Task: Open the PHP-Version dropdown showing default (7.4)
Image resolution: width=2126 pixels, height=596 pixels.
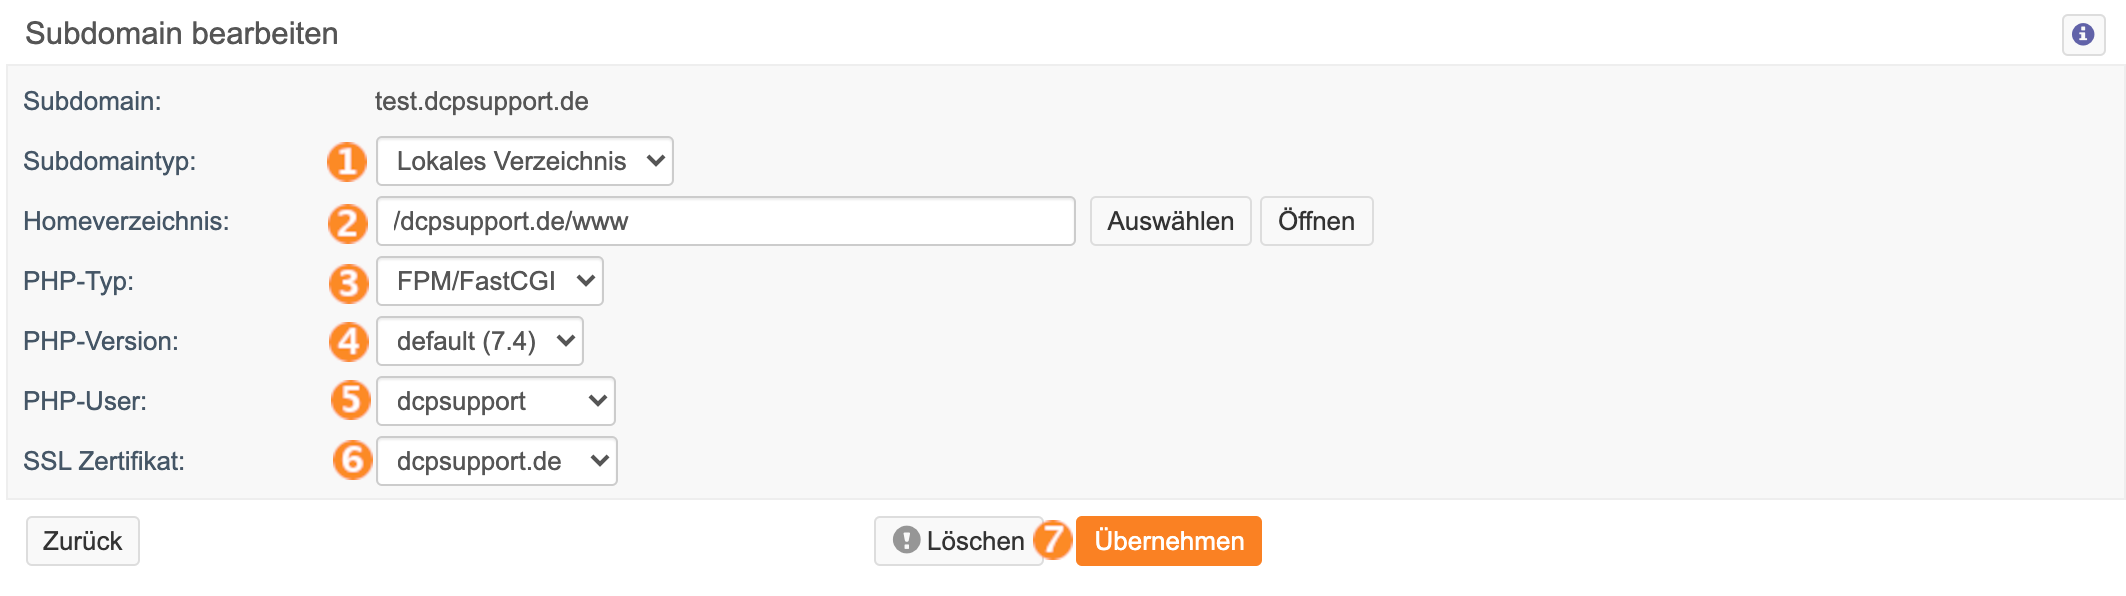Action: [x=480, y=341]
